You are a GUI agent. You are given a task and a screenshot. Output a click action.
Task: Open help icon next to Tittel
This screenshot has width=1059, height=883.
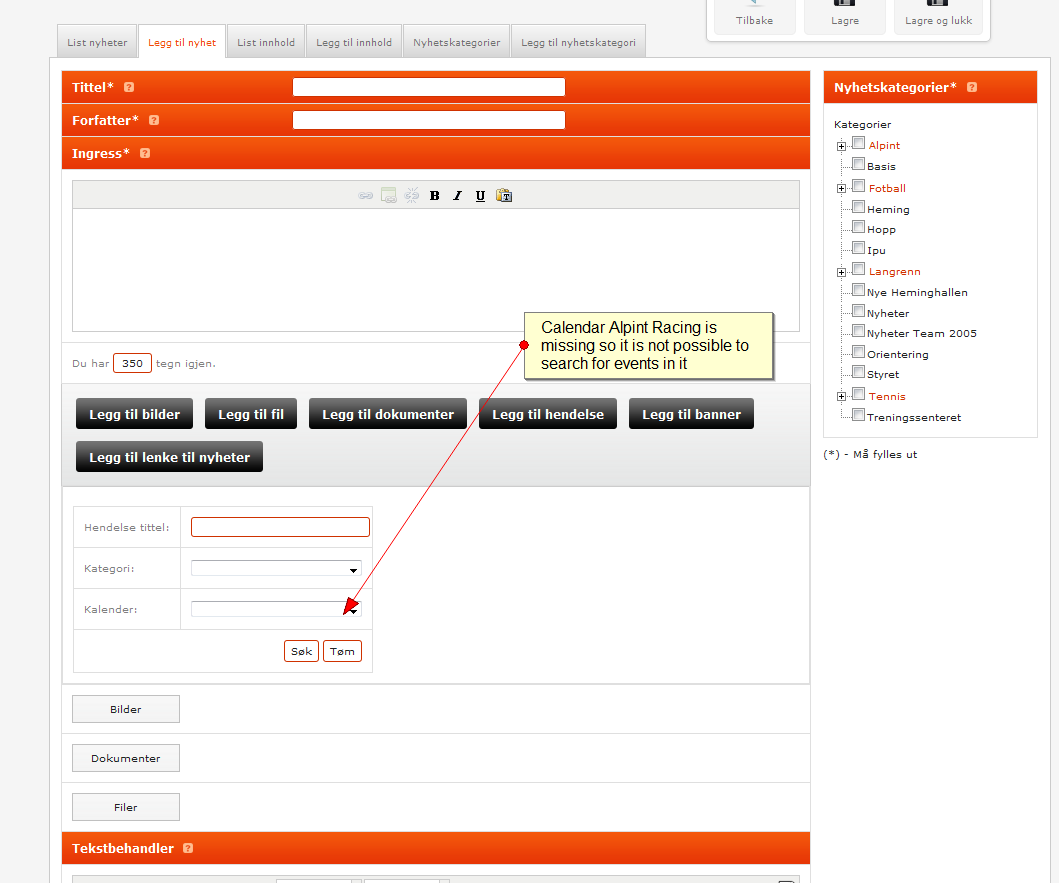(x=129, y=87)
